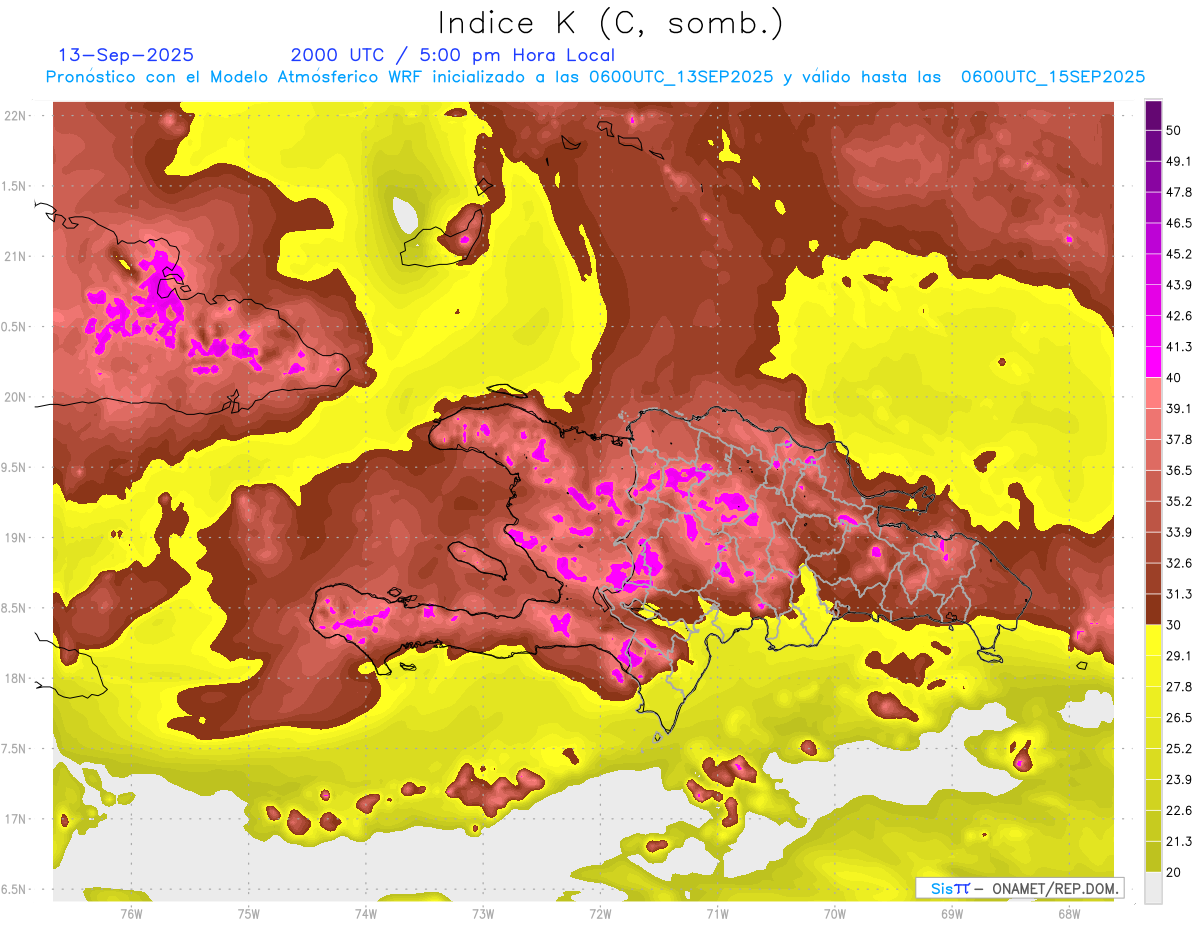1200x927 pixels.
Task: Click the dark purple top segment of the color scale
Action: (1153, 114)
